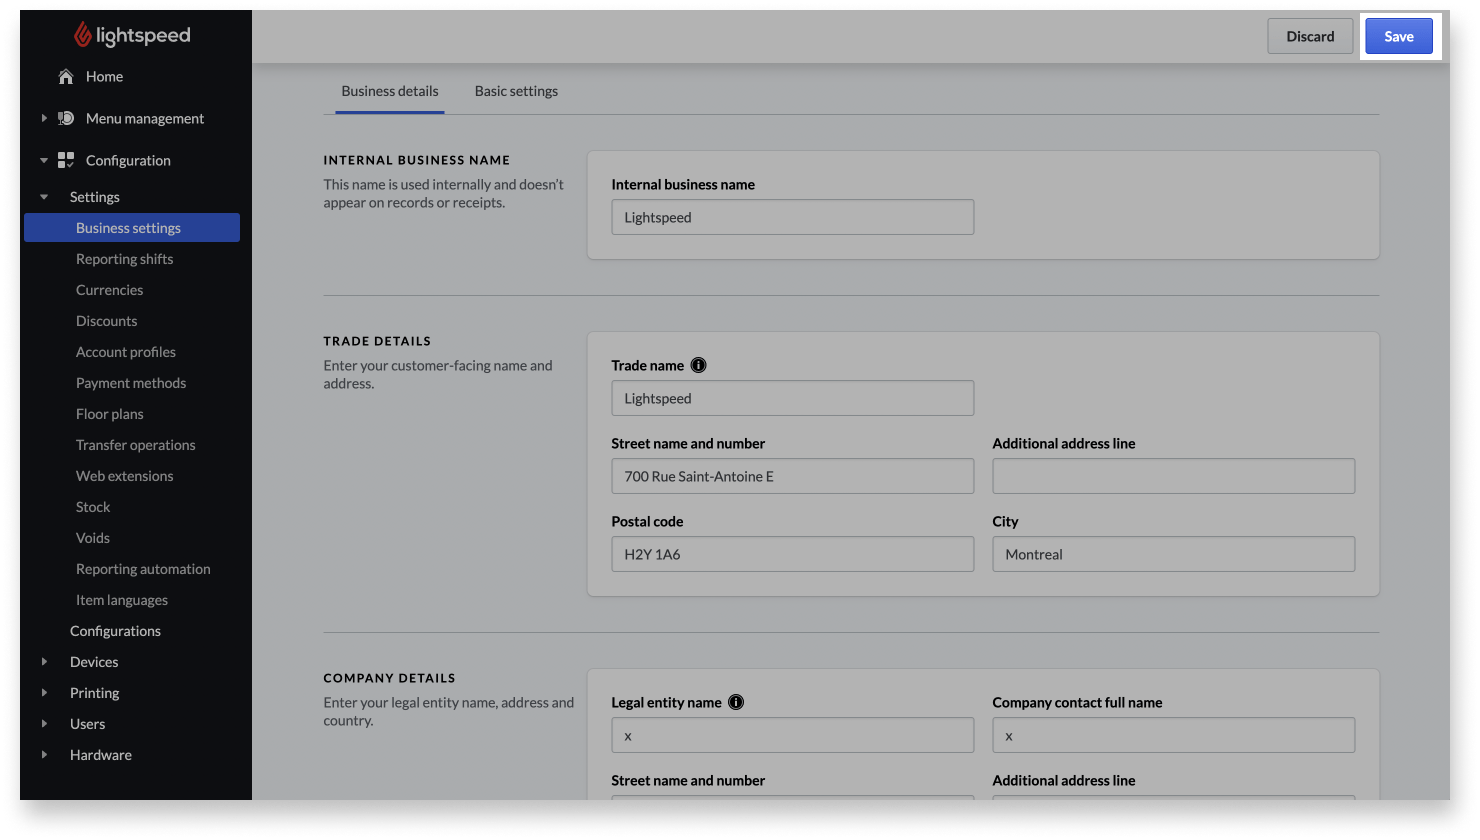Open Currencies settings
Image resolution: width=1480 pixels, height=840 pixels.
[109, 289]
